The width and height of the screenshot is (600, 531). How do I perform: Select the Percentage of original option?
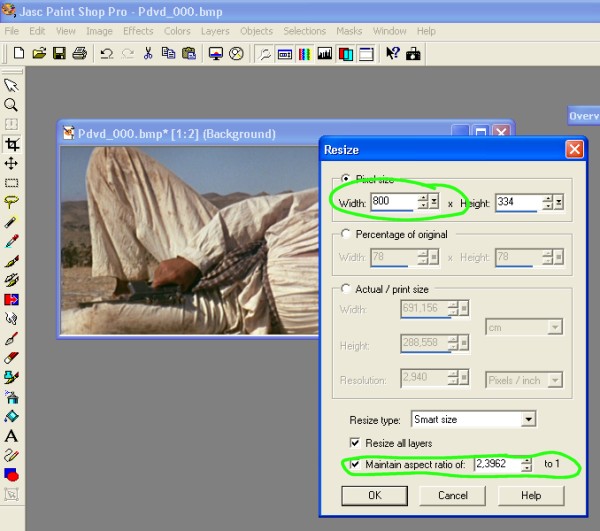pyautogui.click(x=346, y=234)
